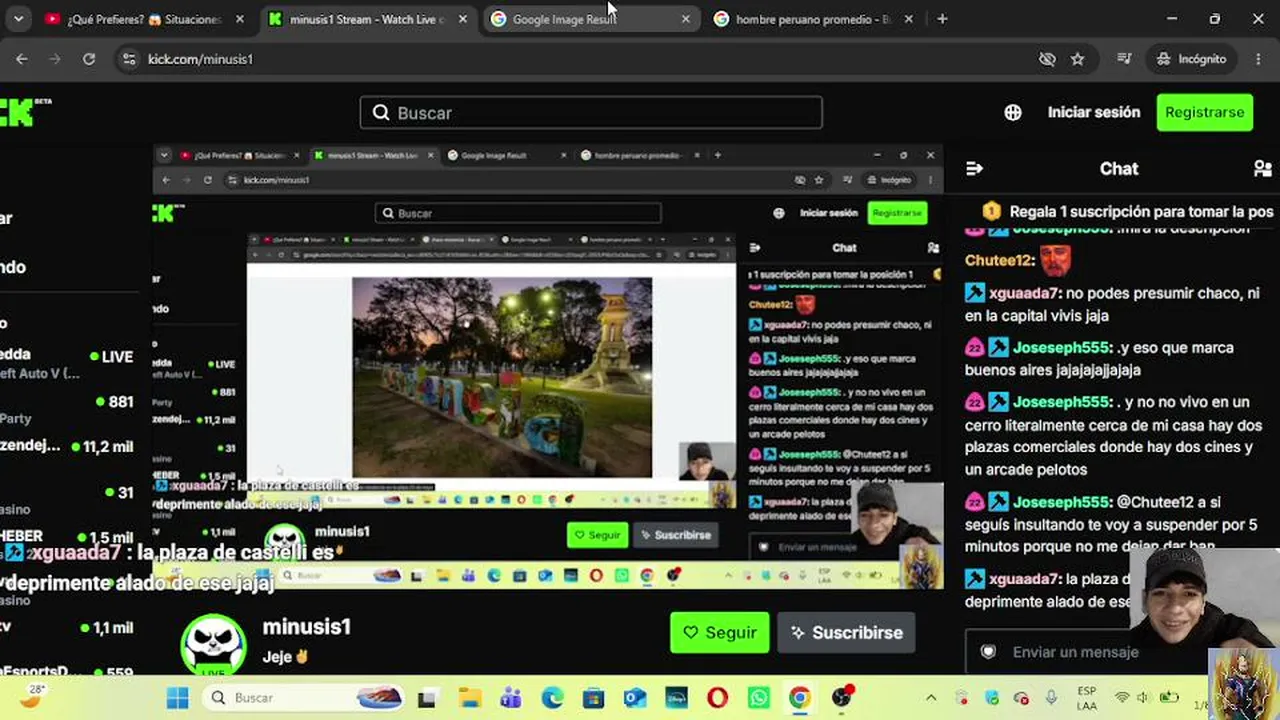
Task: Click the Chutee12 username in chat
Action: pyautogui.click(x=999, y=261)
